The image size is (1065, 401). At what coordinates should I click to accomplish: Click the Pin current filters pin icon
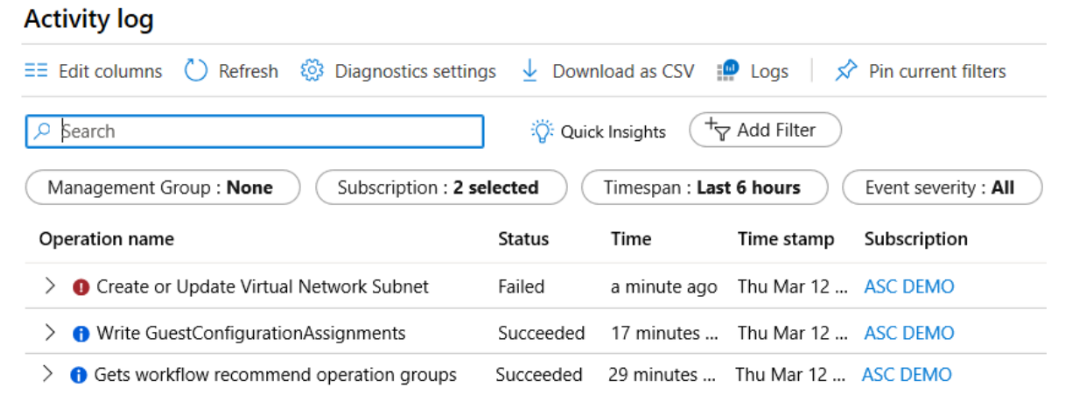(846, 71)
